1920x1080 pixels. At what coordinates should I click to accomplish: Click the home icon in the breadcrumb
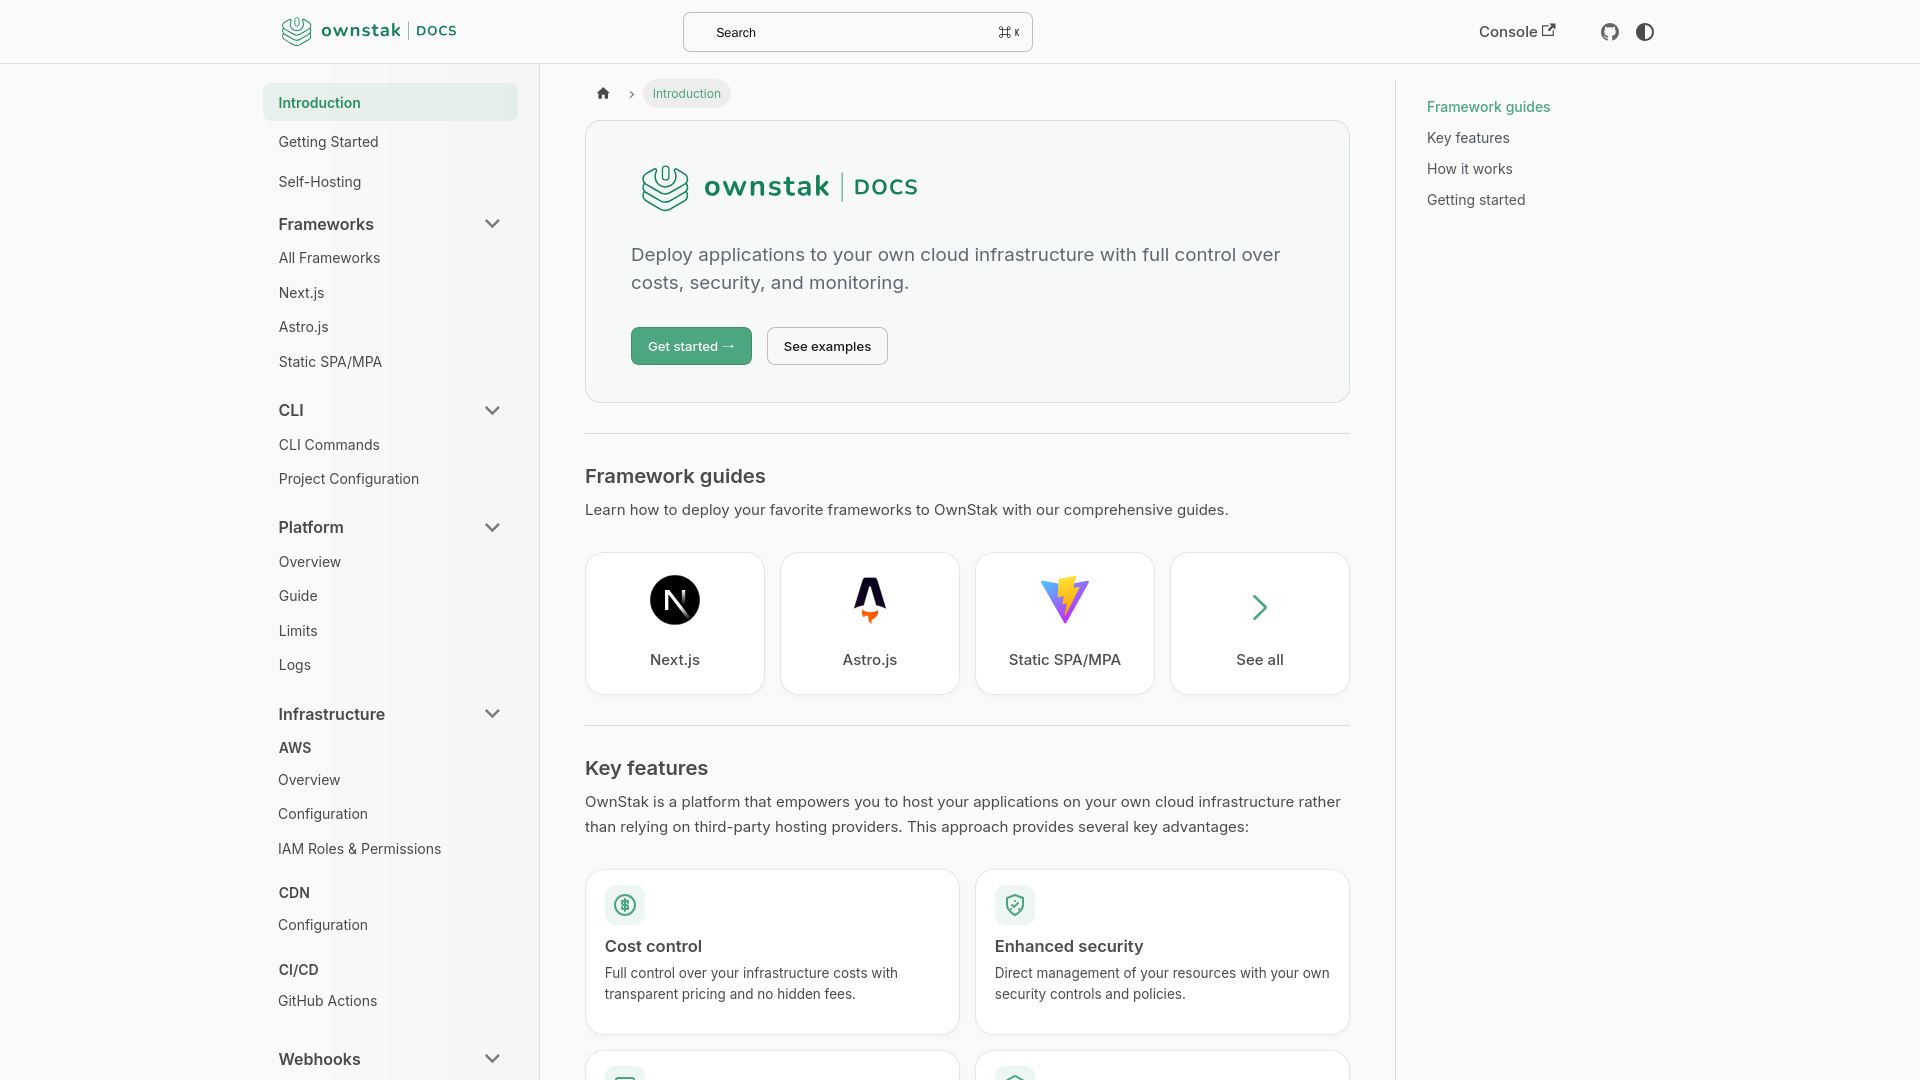603,93
